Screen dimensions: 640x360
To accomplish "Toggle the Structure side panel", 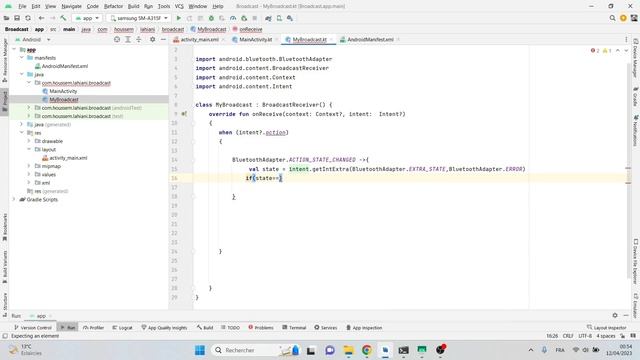I will coord(4,304).
